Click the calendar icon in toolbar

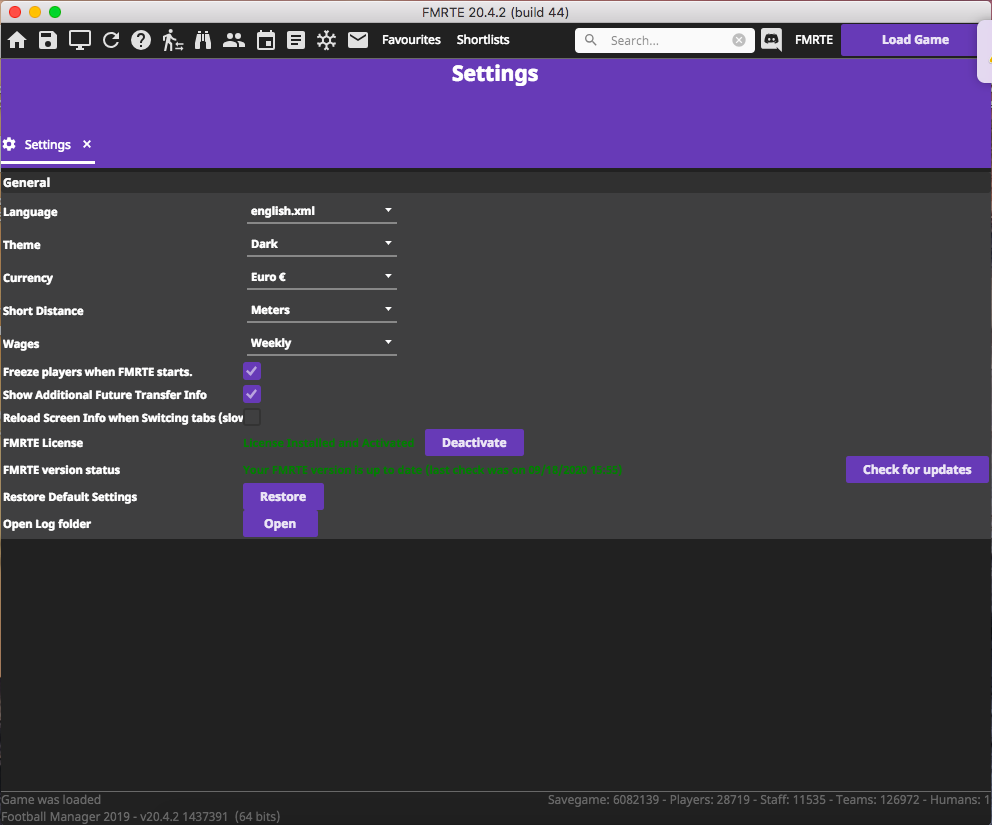point(265,40)
